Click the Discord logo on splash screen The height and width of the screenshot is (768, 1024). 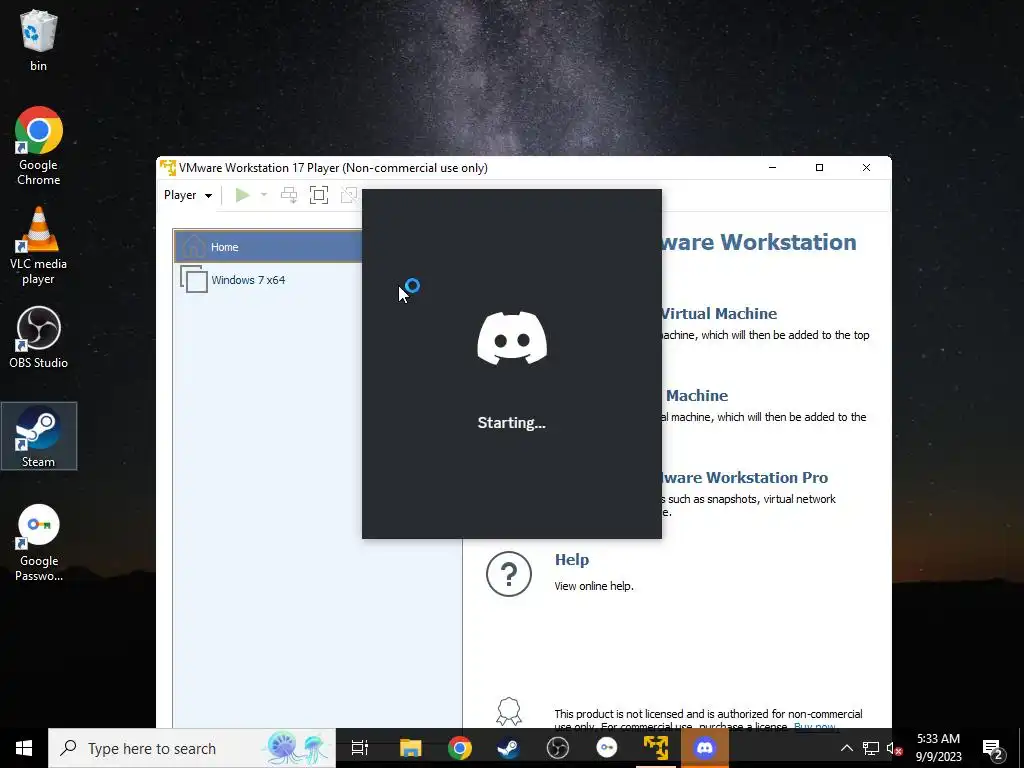click(x=512, y=338)
